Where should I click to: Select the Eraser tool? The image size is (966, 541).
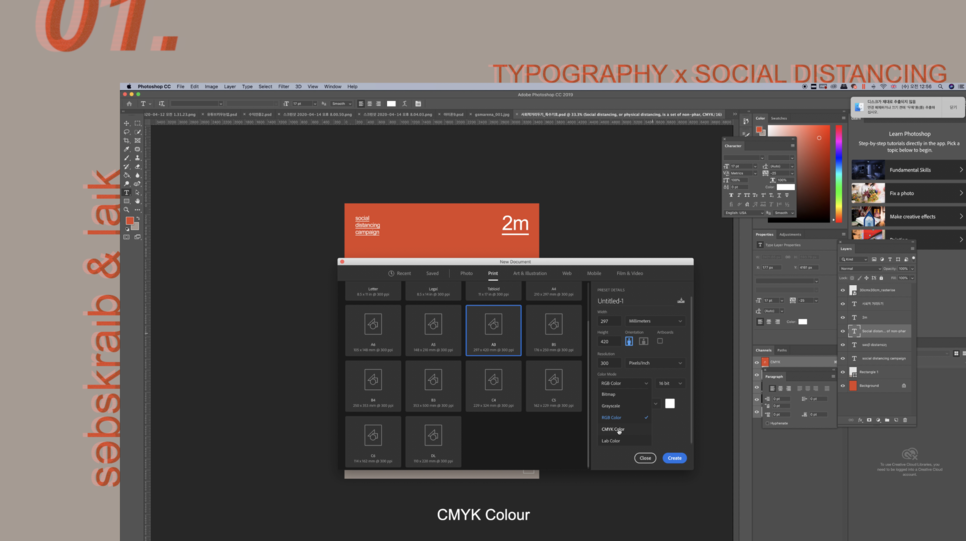(137, 166)
